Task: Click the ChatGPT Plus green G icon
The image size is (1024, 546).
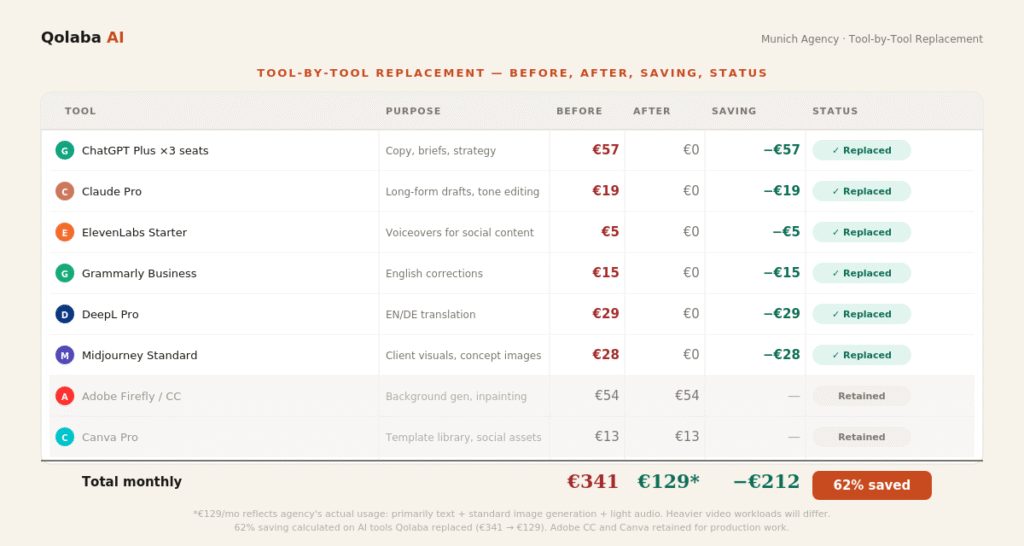Action: pyautogui.click(x=65, y=150)
